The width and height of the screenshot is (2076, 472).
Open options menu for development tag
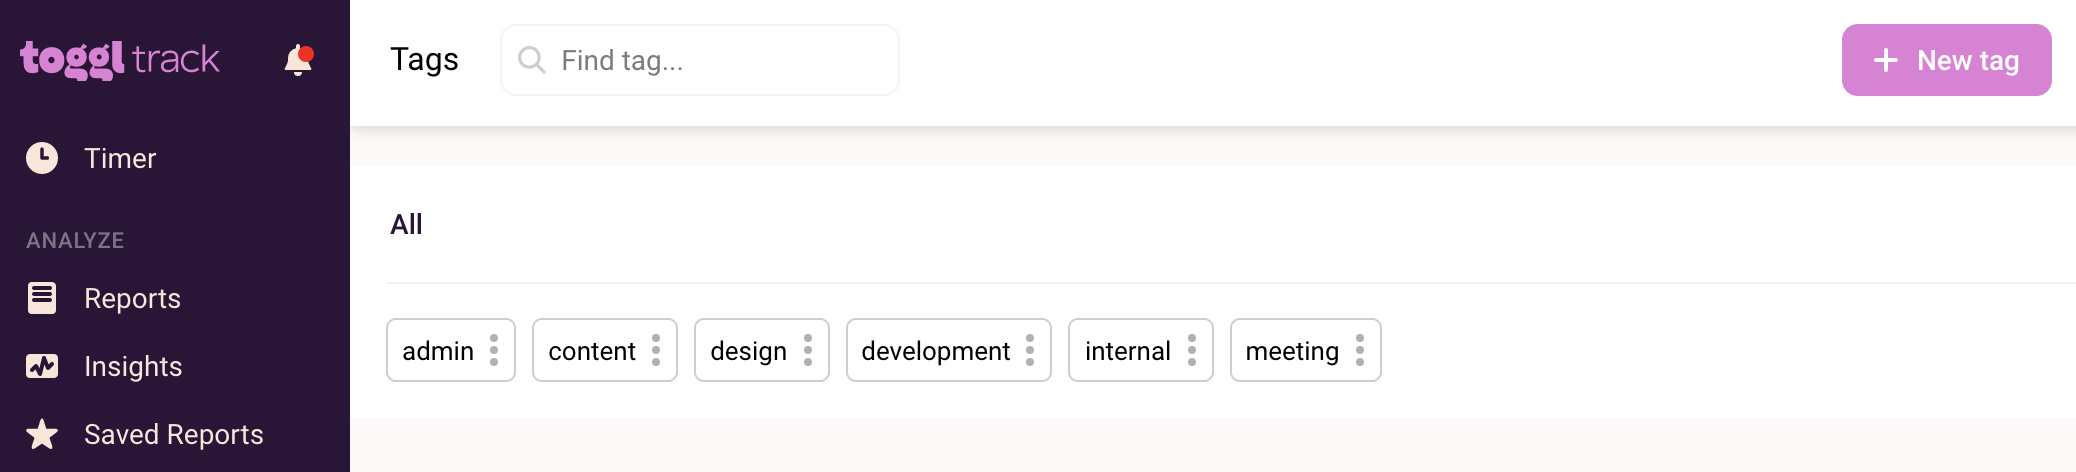coord(1030,350)
